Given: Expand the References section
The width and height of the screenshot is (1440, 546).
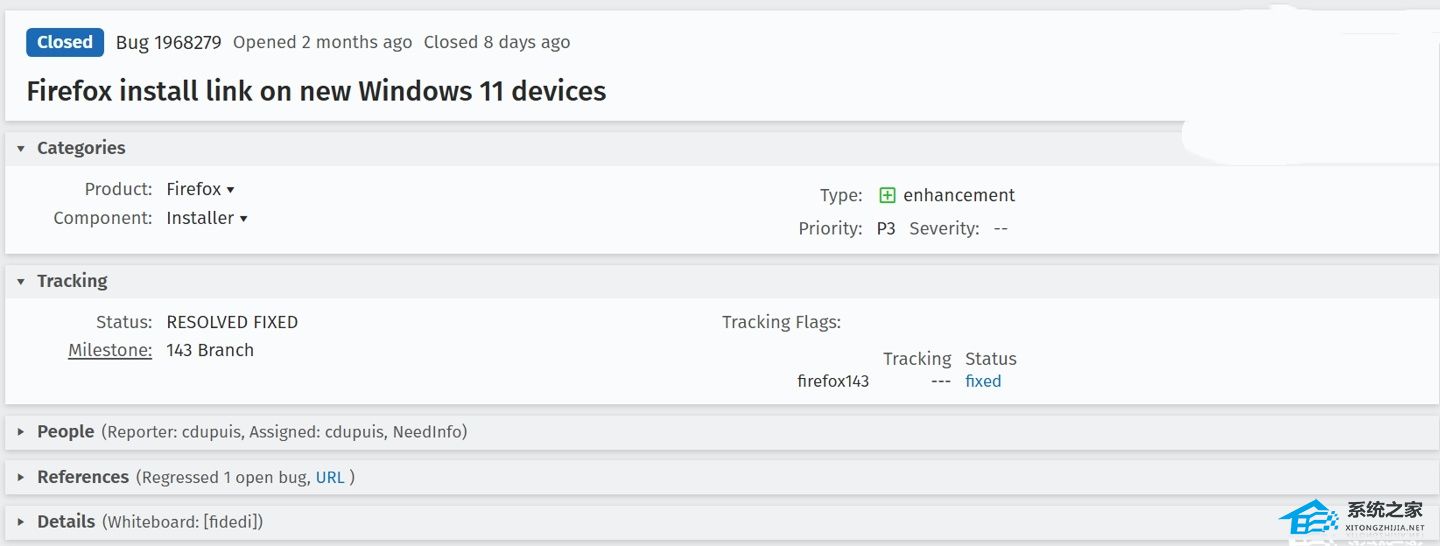Looking at the screenshot, I should point(21,477).
